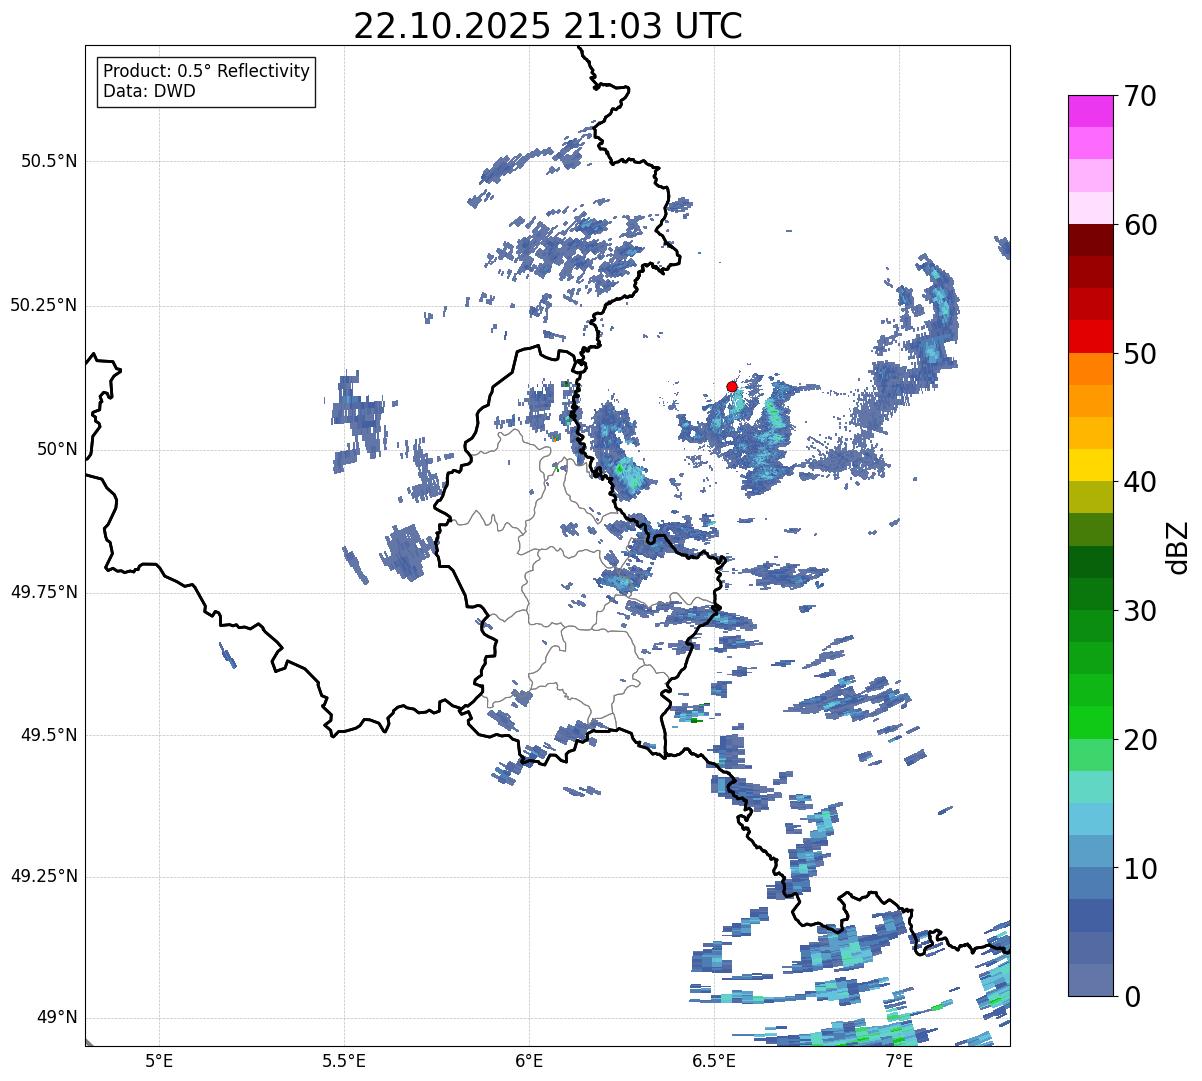Image resolution: width=1202 pixels, height=1081 pixels.
Task: Click the 6.5°E longitude label
Action: point(714,1060)
